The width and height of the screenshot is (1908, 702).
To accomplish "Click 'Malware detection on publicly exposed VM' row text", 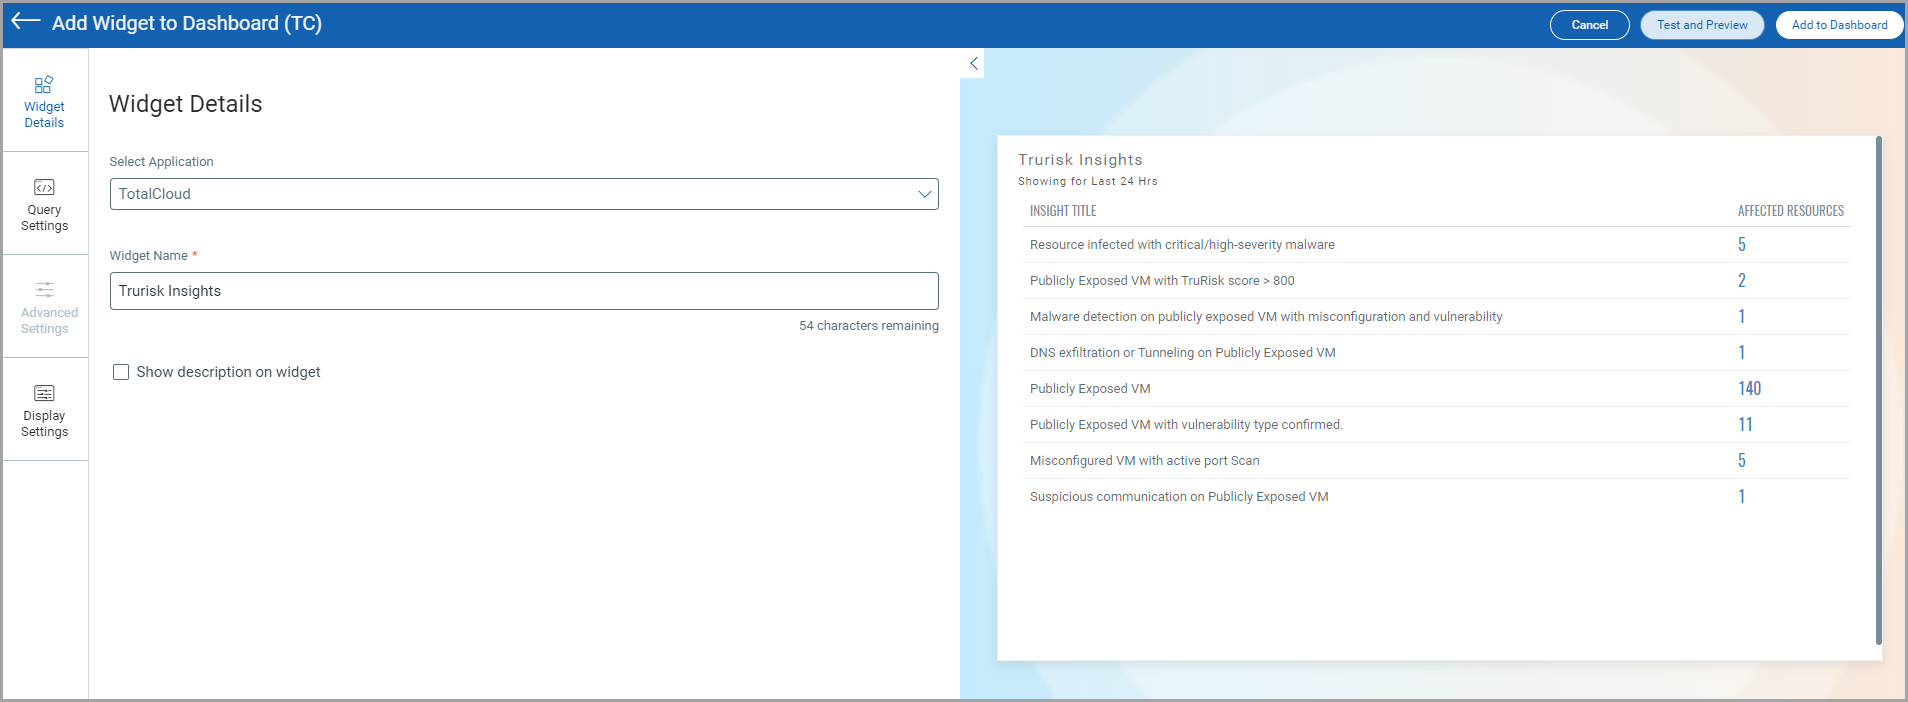I will coord(1266,317).
